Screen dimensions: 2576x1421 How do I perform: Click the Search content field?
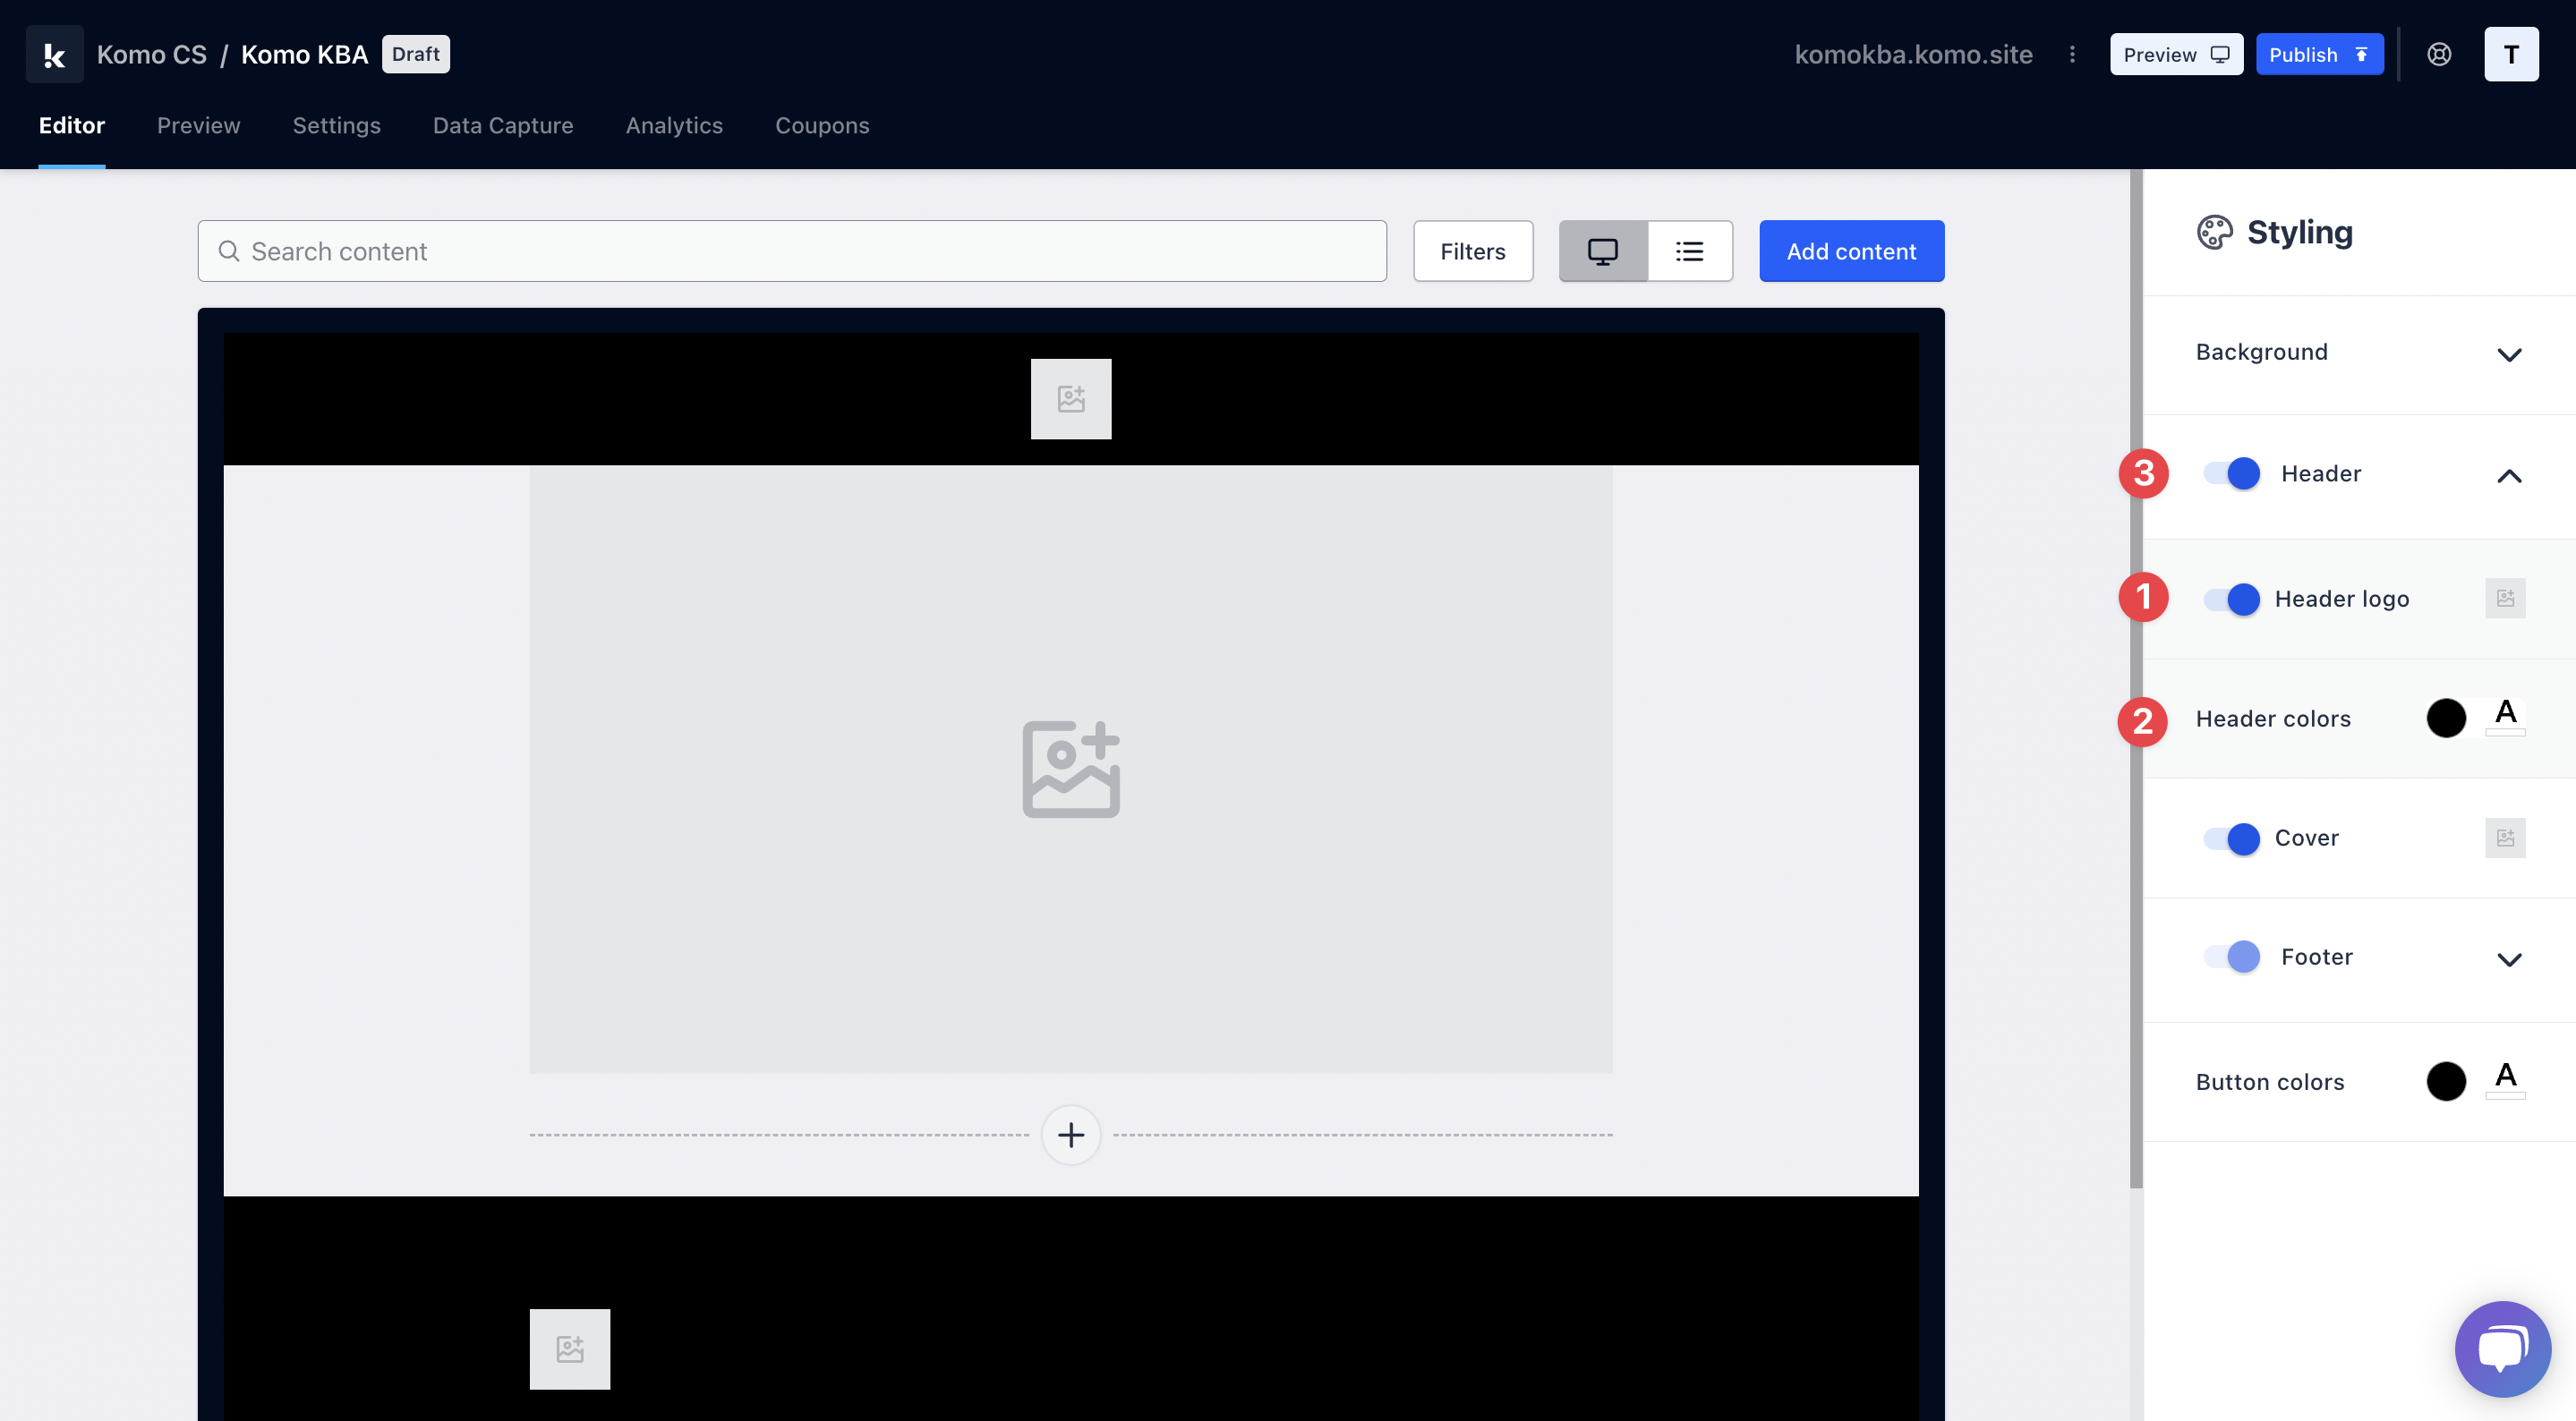tap(792, 251)
